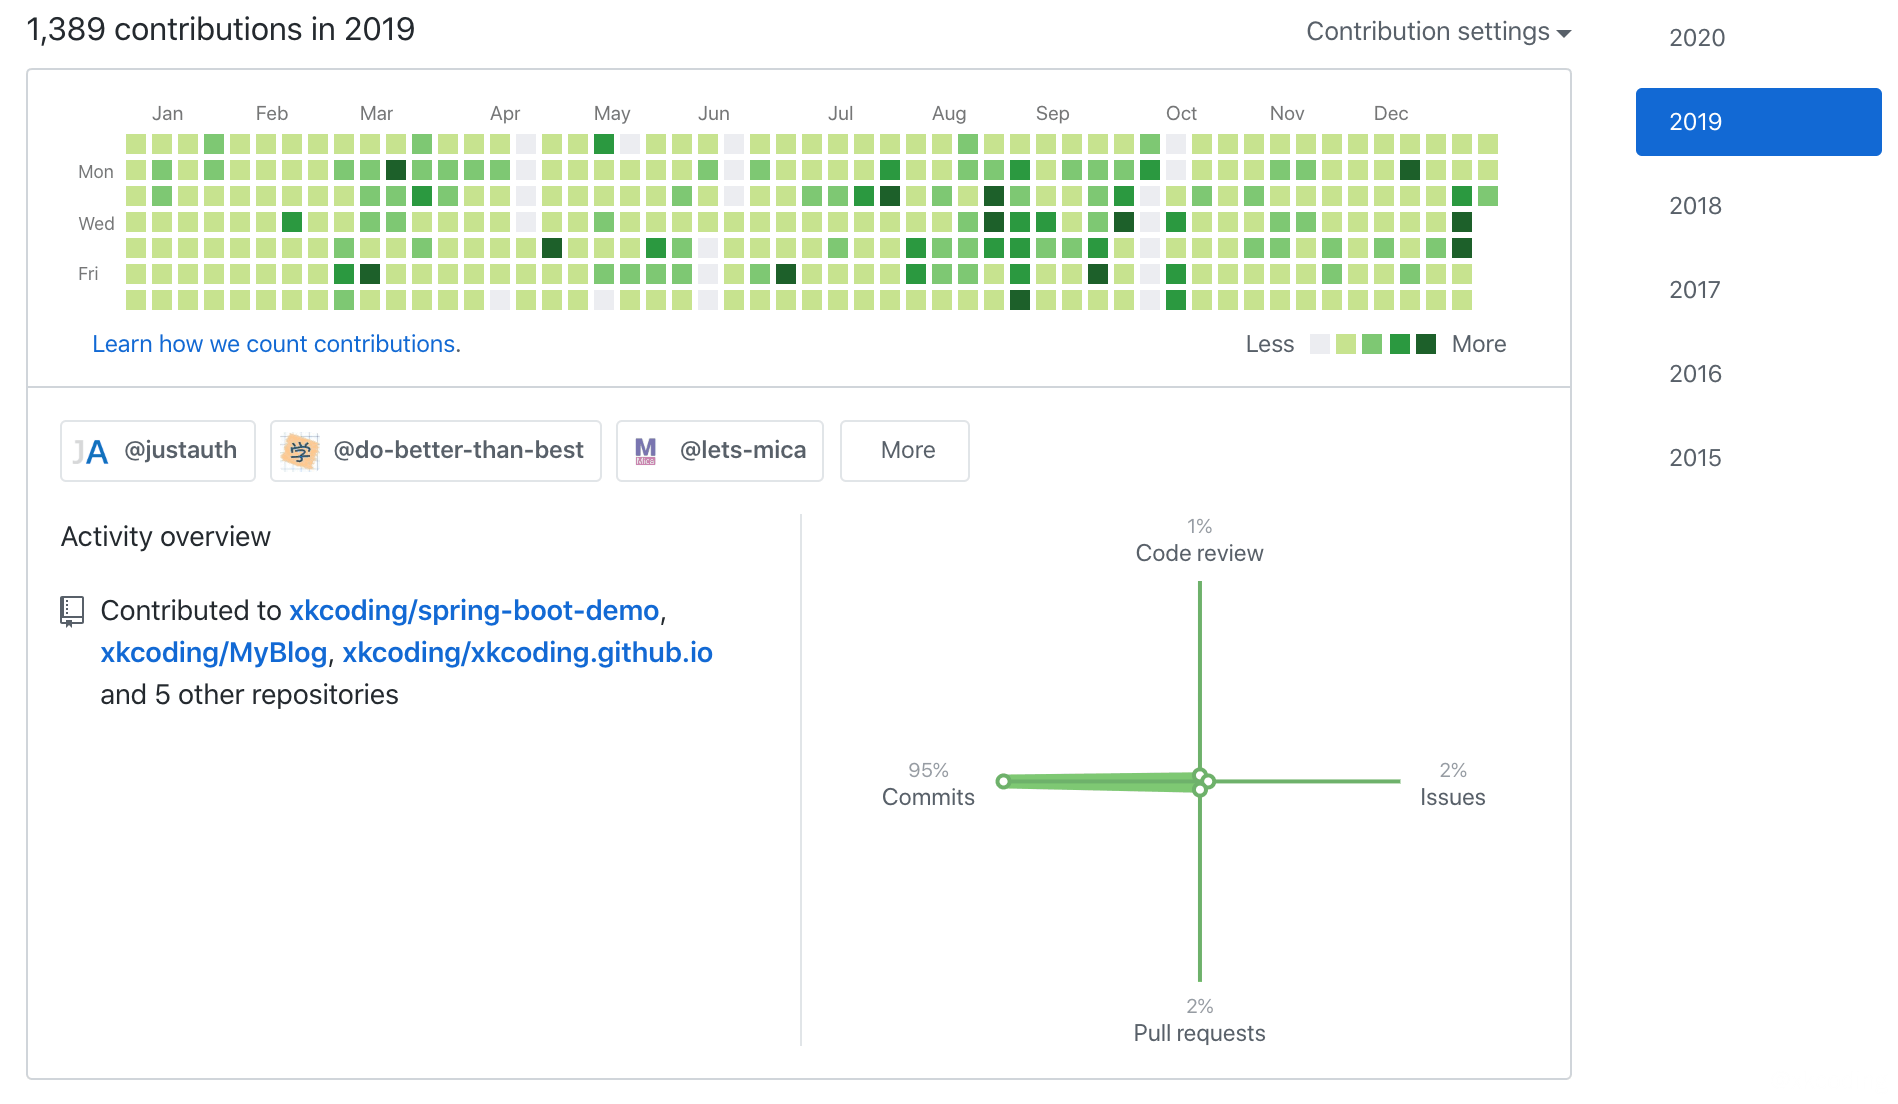
Task: Open the xkcoding/spring-boot-demo repository link
Action: click(474, 611)
